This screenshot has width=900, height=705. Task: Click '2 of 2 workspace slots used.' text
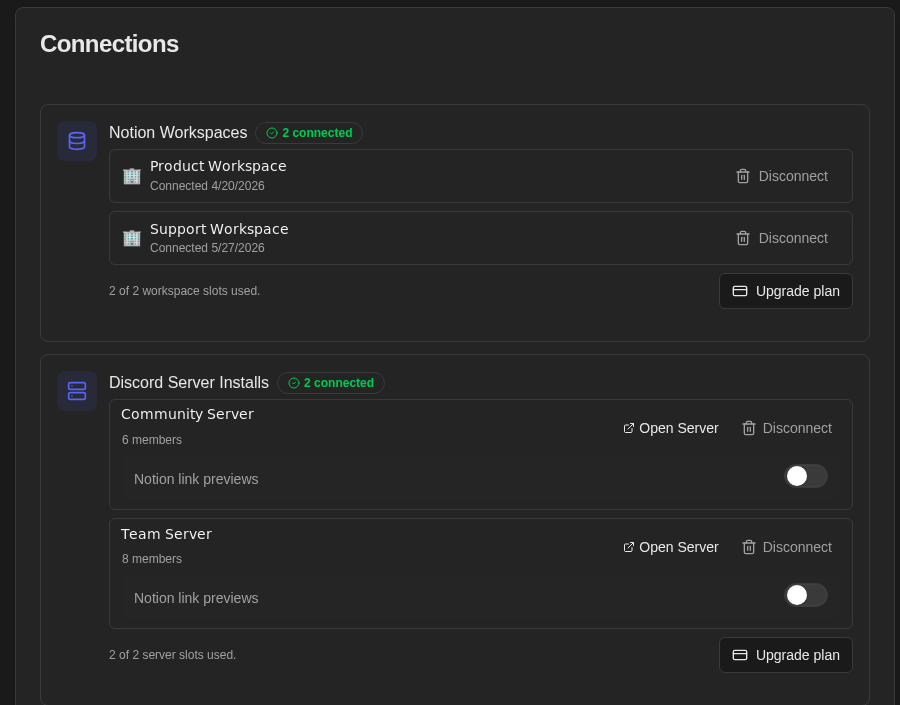coord(184,291)
